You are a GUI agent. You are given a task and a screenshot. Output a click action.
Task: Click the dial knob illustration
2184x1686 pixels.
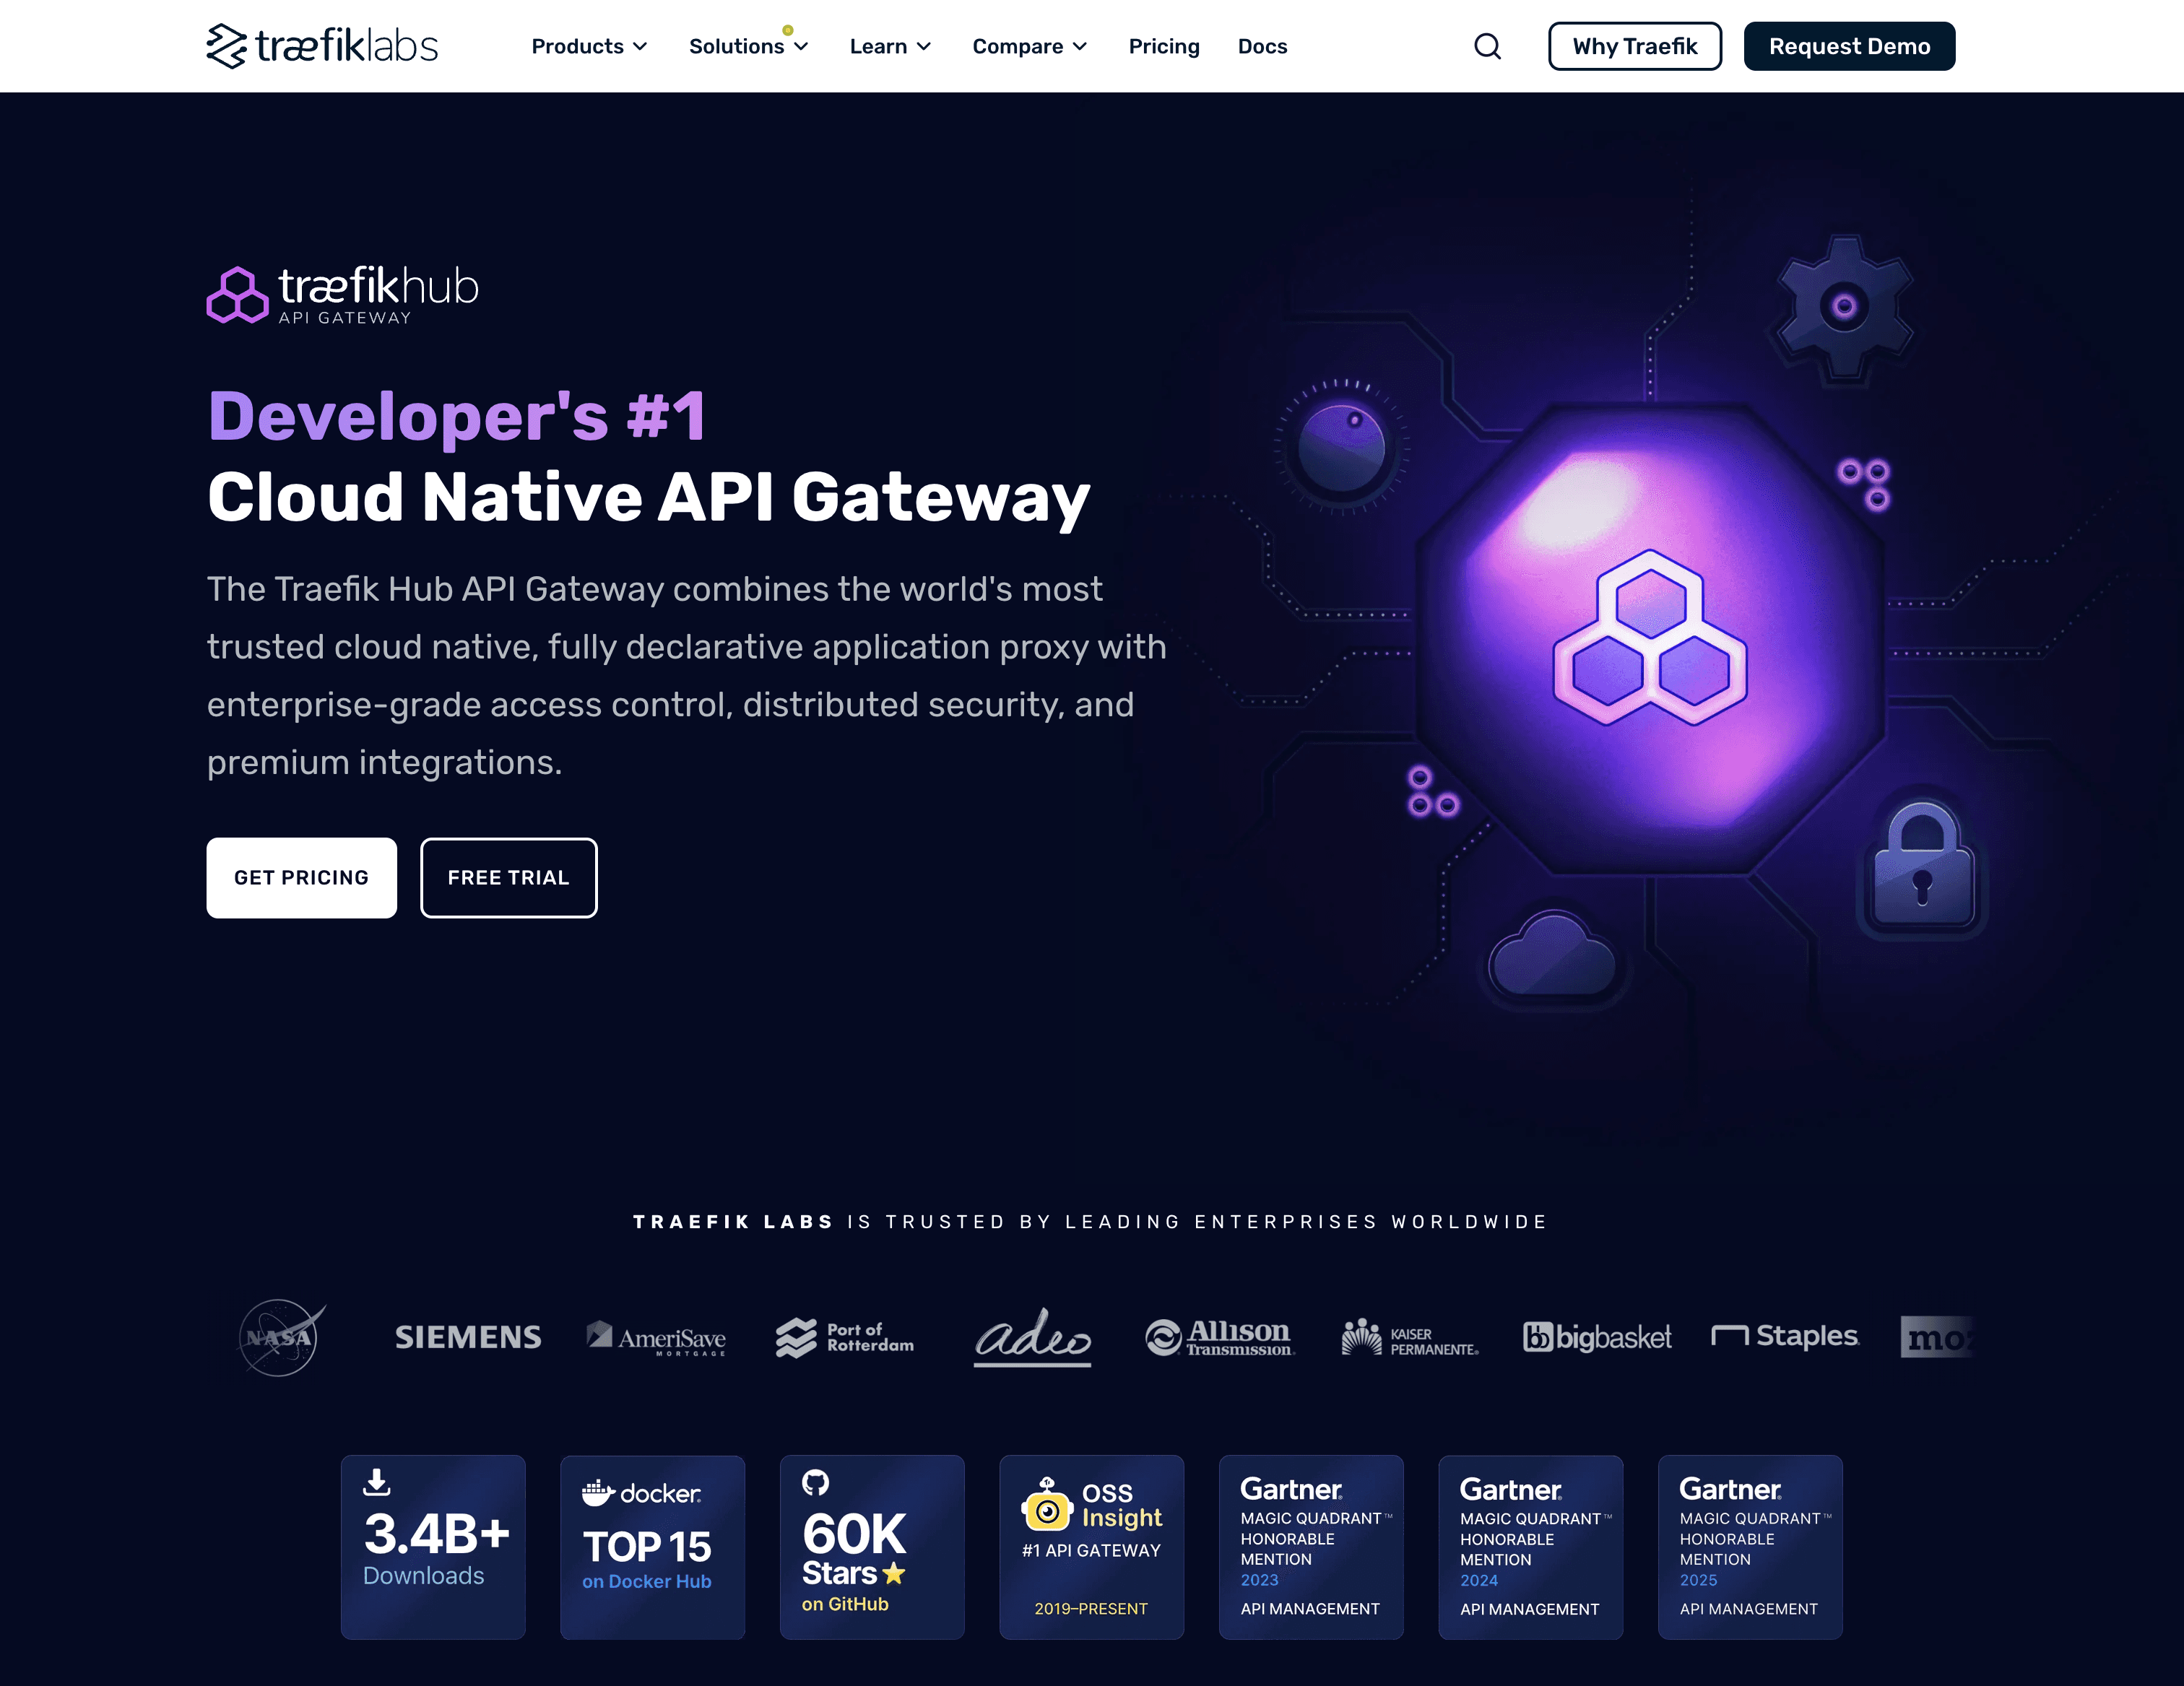click(1341, 447)
